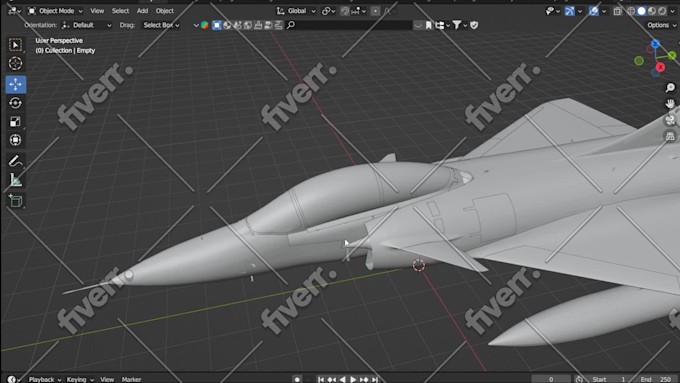The height and width of the screenshot is (383, 680).
Task: Switch to solid viewport shading
Action: [641, 11]
